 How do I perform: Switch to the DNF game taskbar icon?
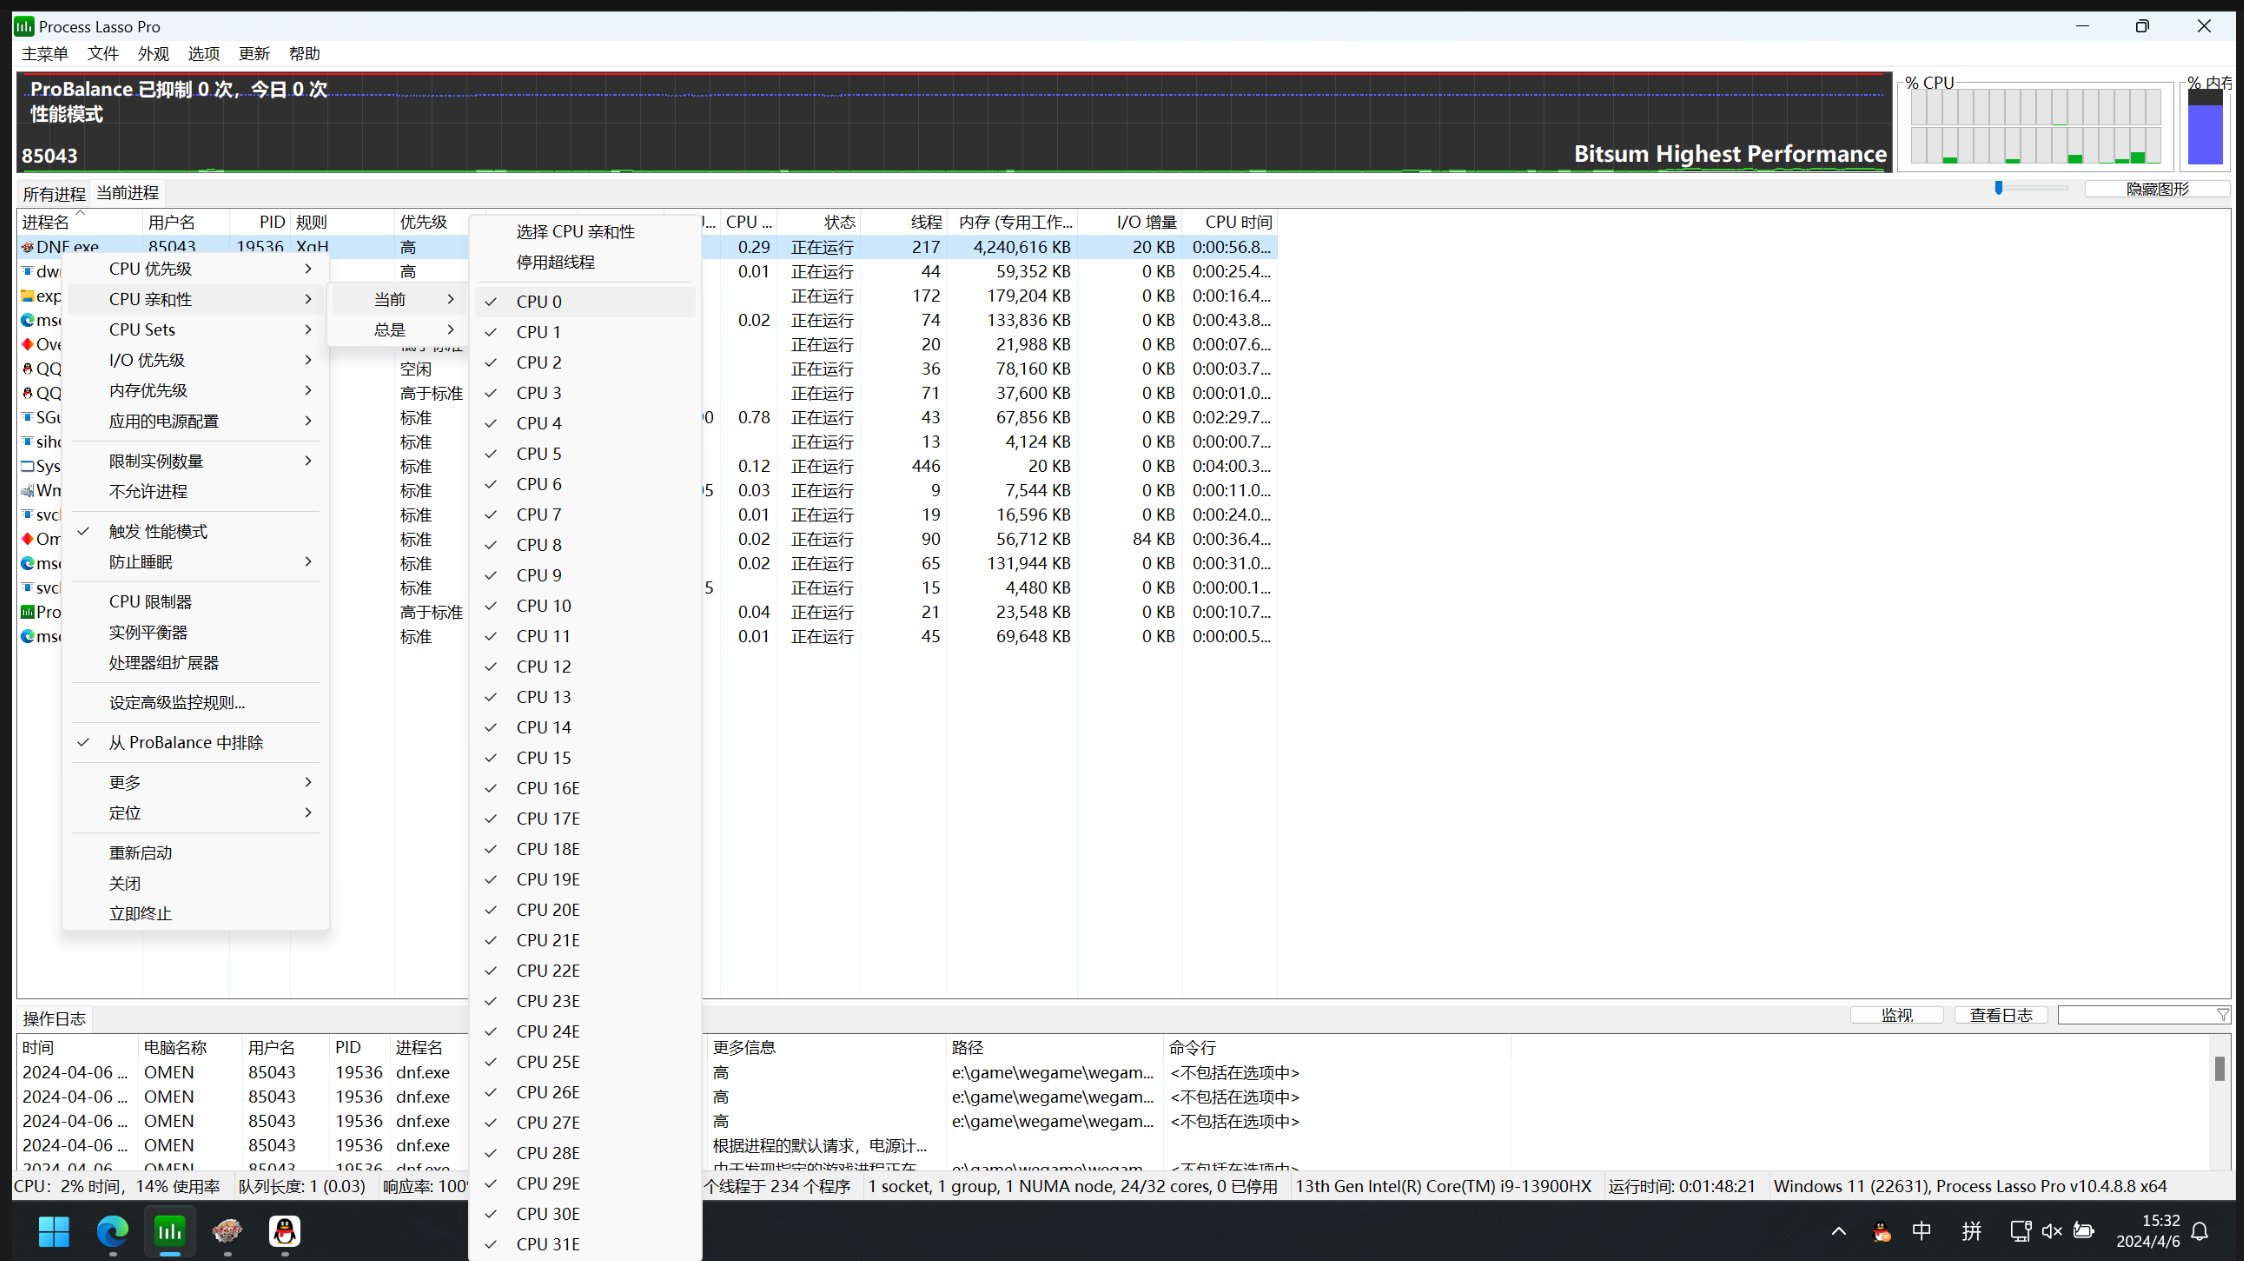[x=228, y=1231]
